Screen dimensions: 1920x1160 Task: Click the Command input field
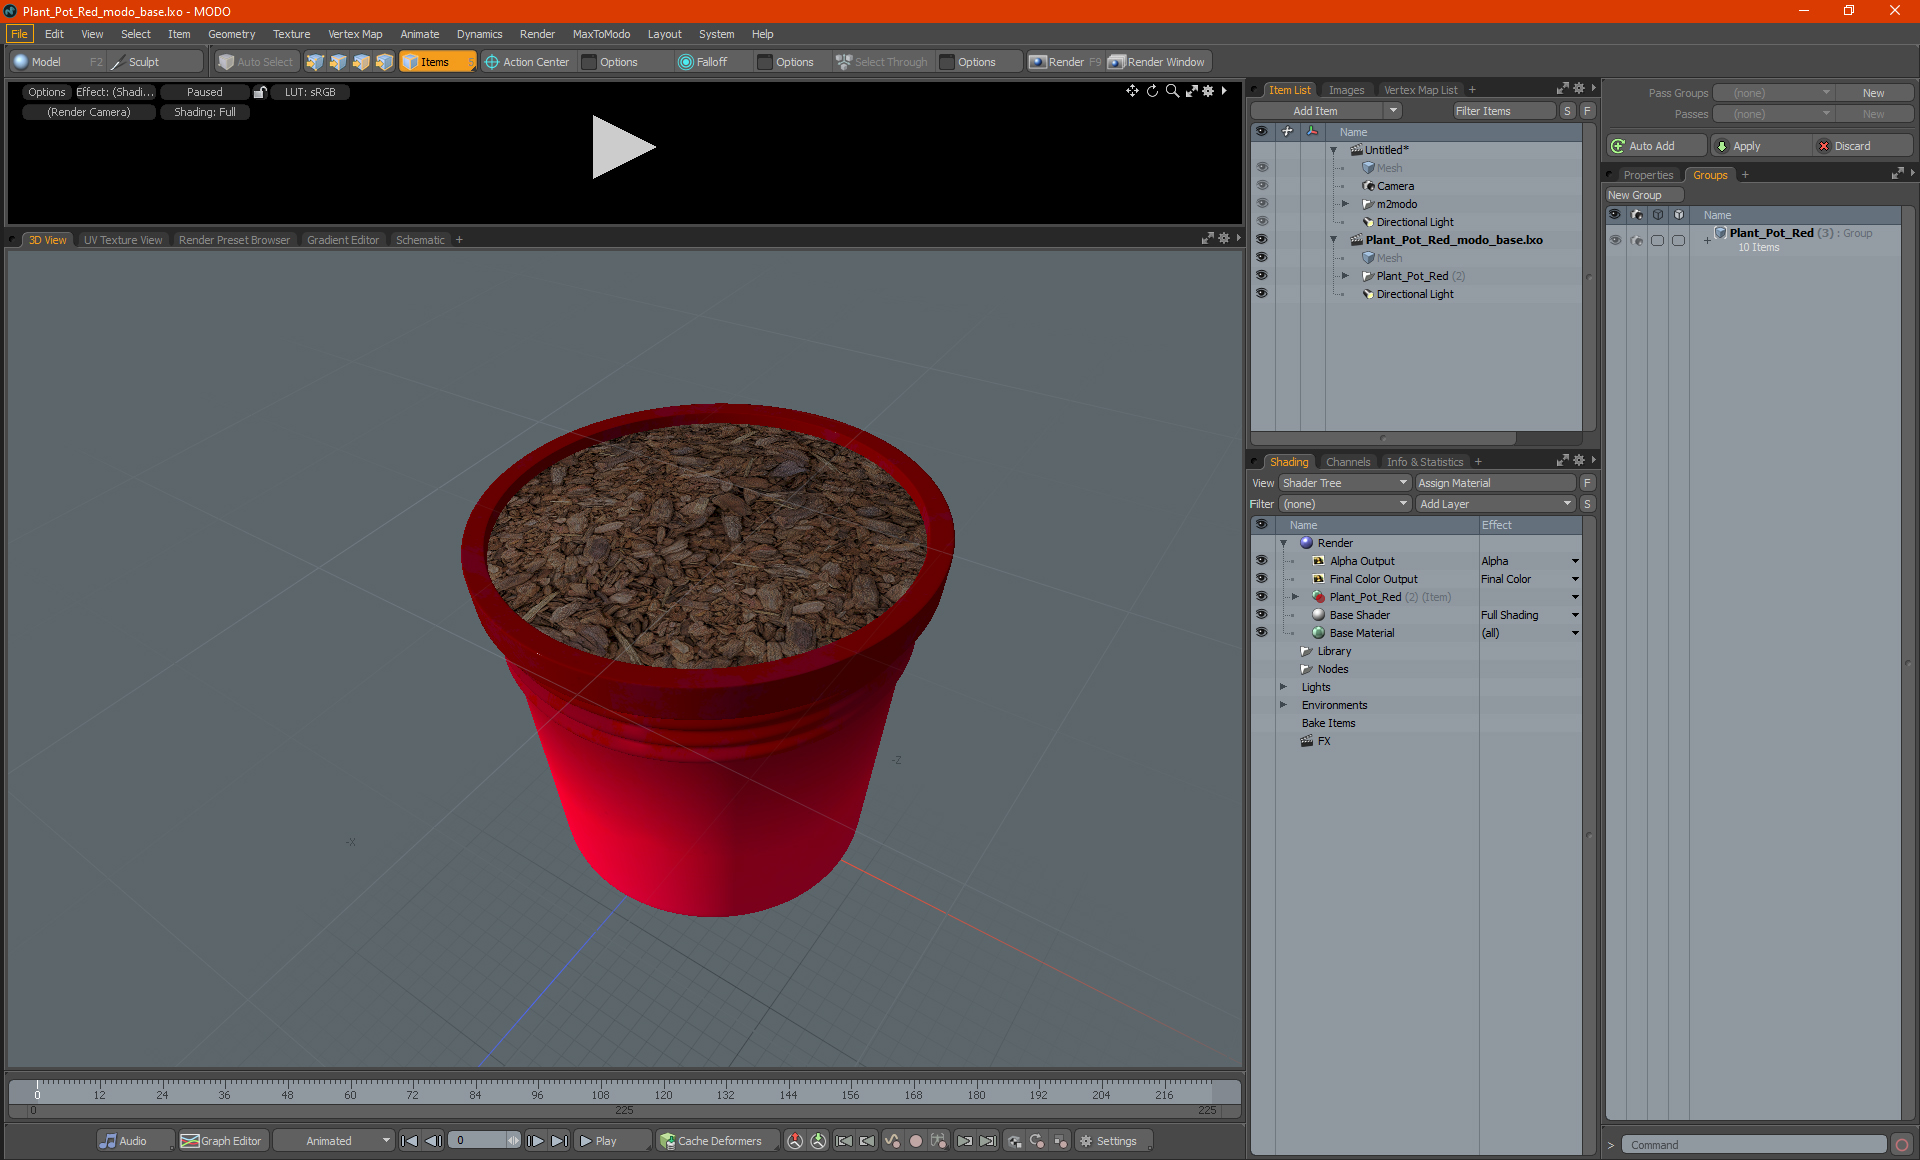1753,1145
